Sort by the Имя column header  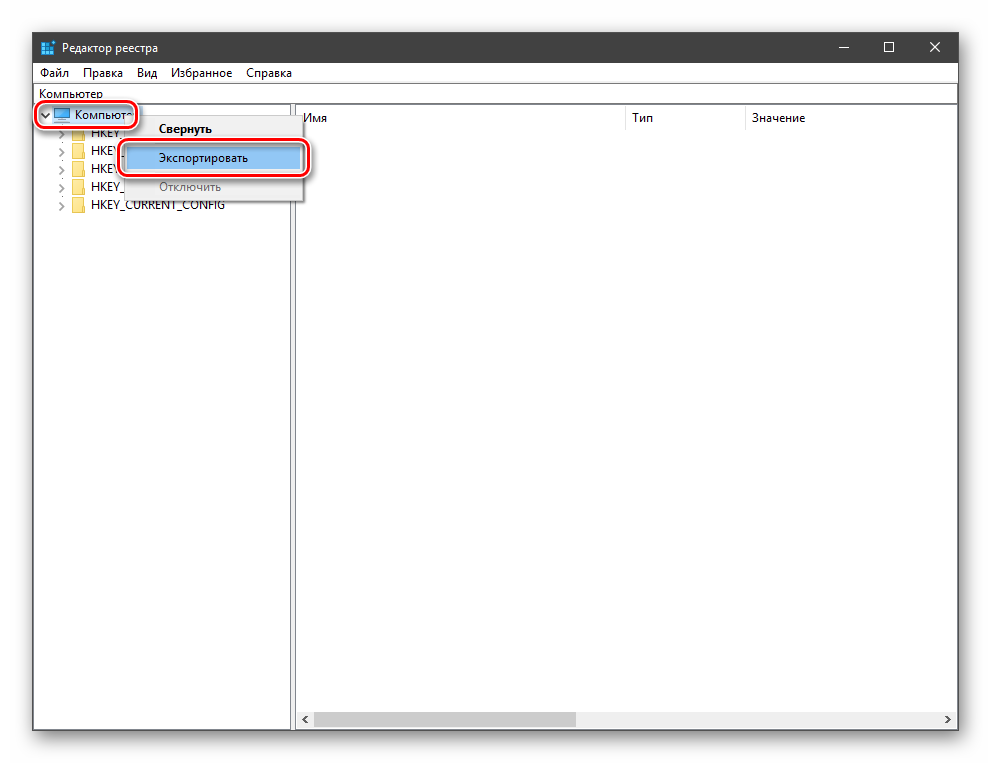tap(460, 118)
